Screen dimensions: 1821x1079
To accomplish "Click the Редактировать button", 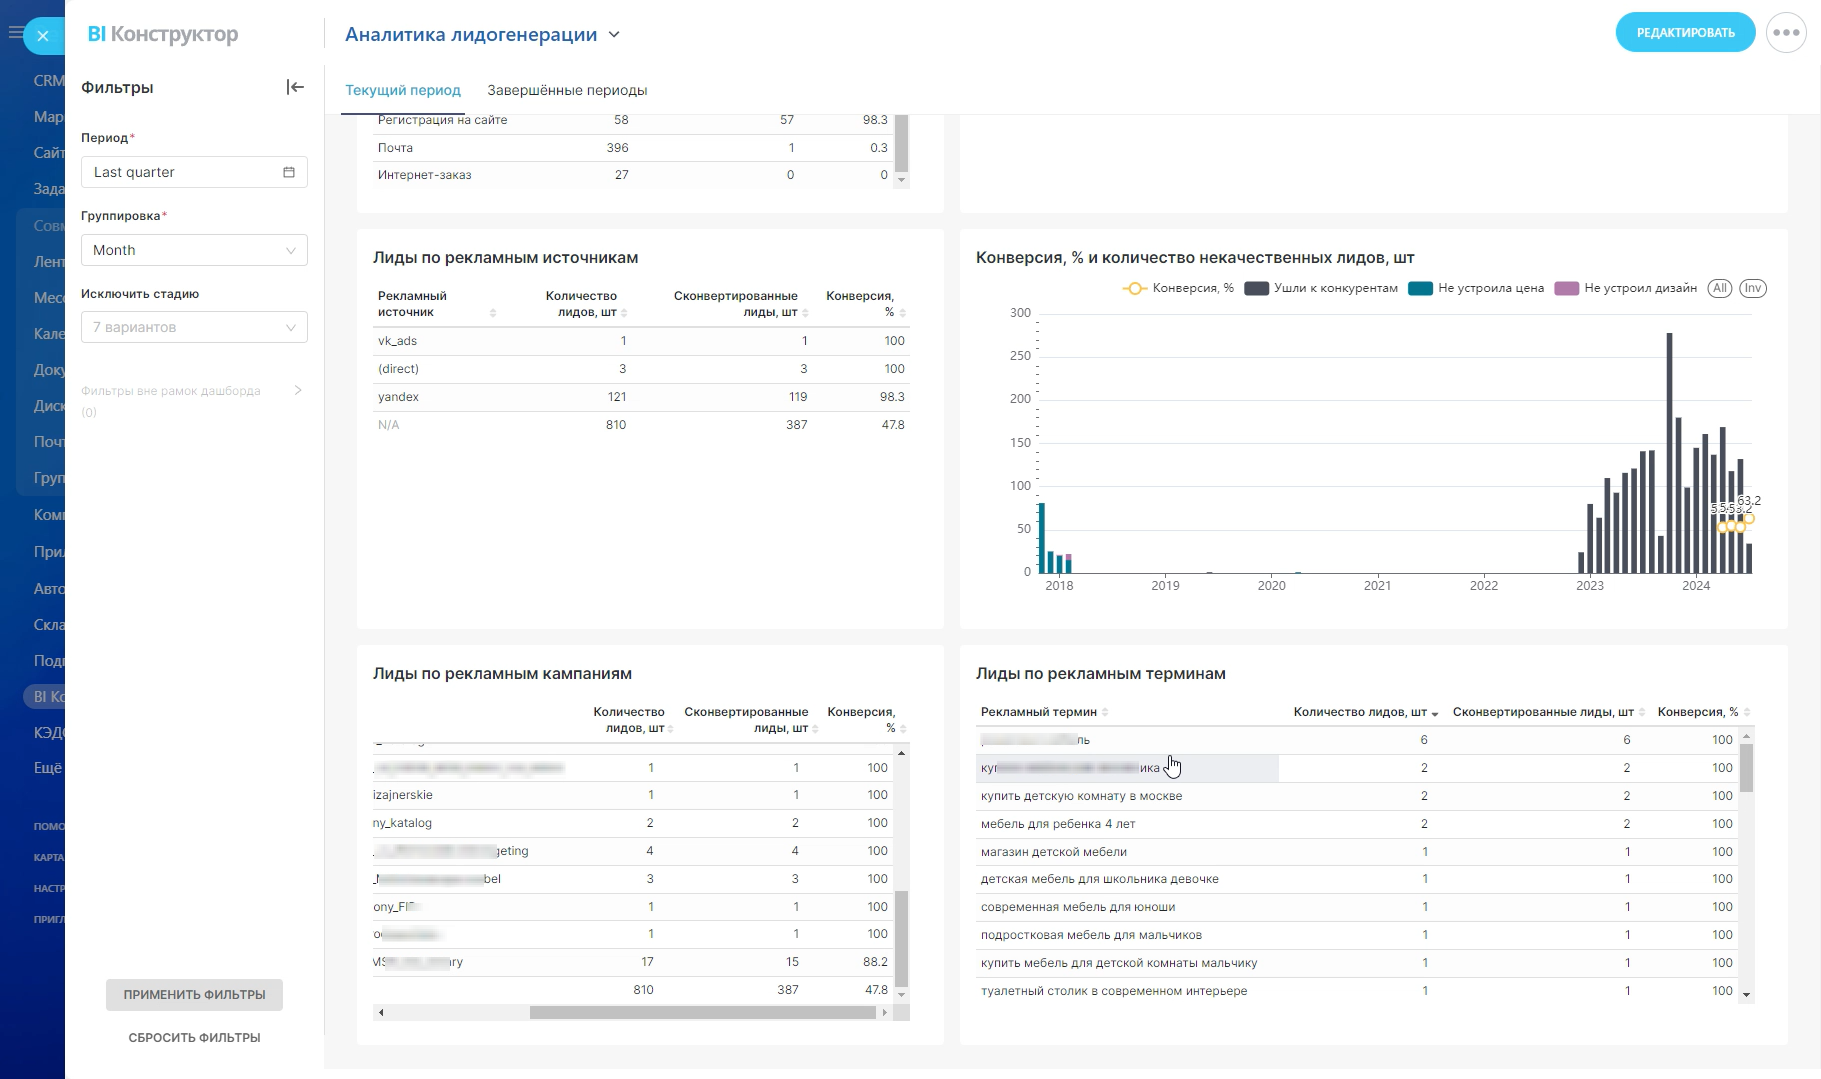I will (x=1685, y=33).
